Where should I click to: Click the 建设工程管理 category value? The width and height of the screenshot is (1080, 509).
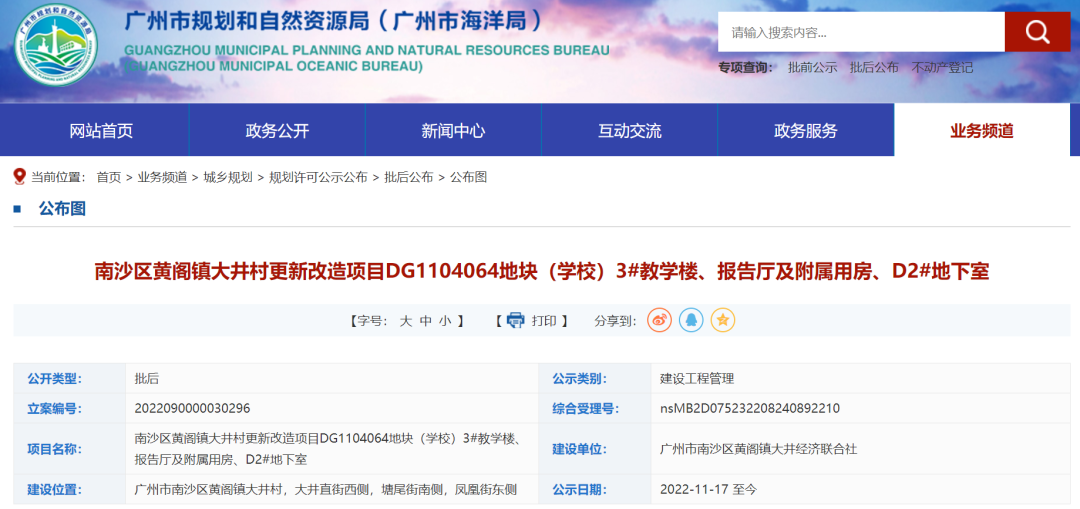[697, 378]
